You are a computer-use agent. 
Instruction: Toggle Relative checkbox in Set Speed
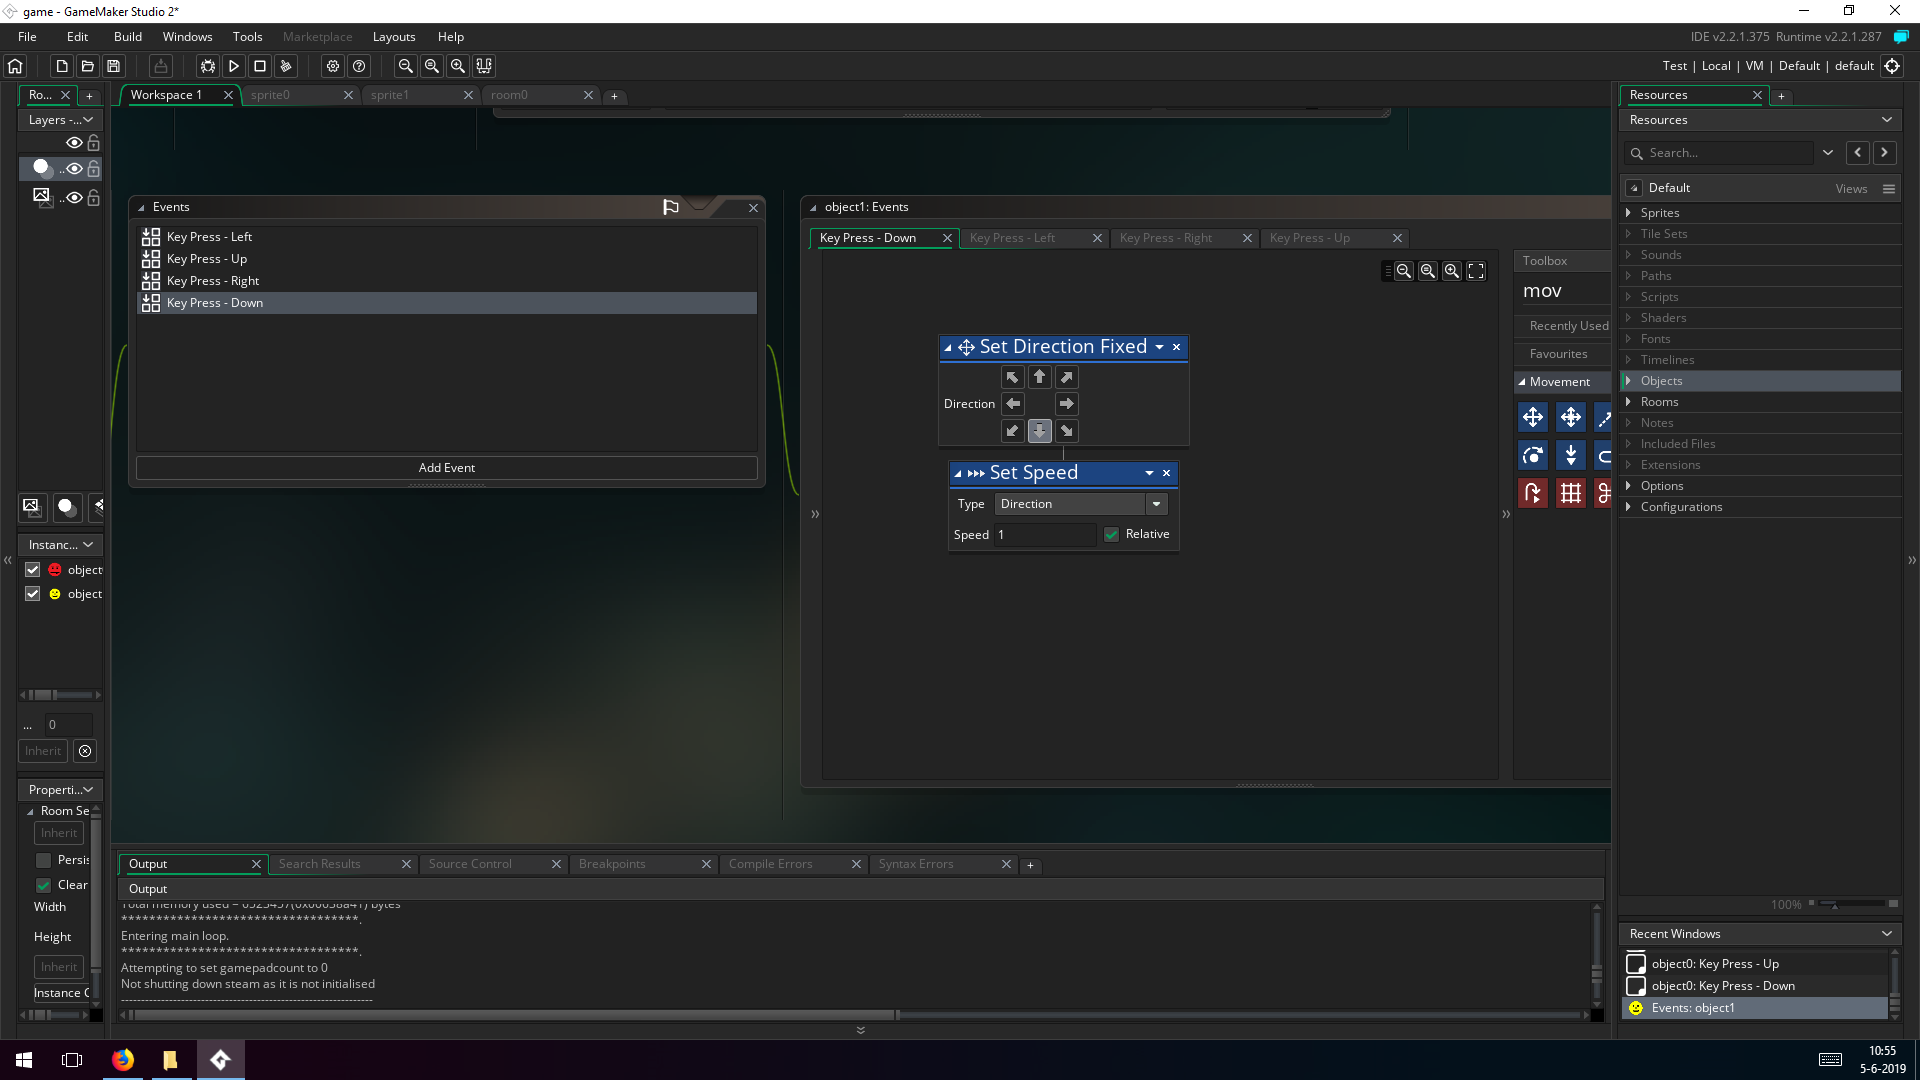(x=1111, y=534)
